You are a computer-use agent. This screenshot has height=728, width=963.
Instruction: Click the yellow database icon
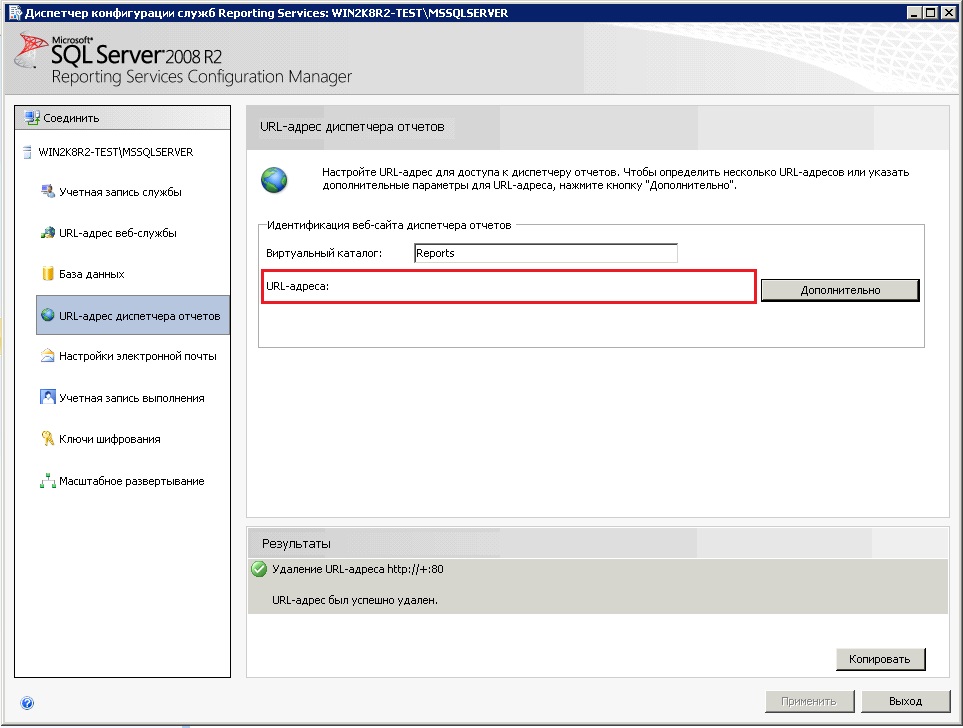[47, 274]
